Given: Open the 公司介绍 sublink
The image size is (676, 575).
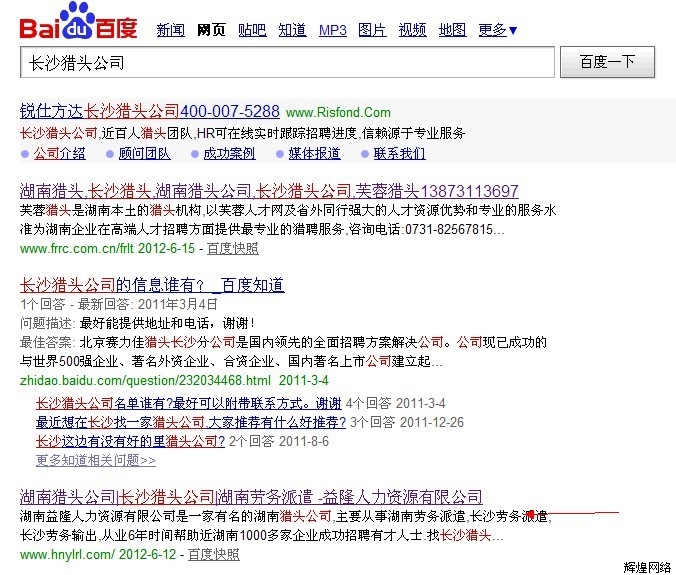Looking at the screenshot, I should point(59,153).
